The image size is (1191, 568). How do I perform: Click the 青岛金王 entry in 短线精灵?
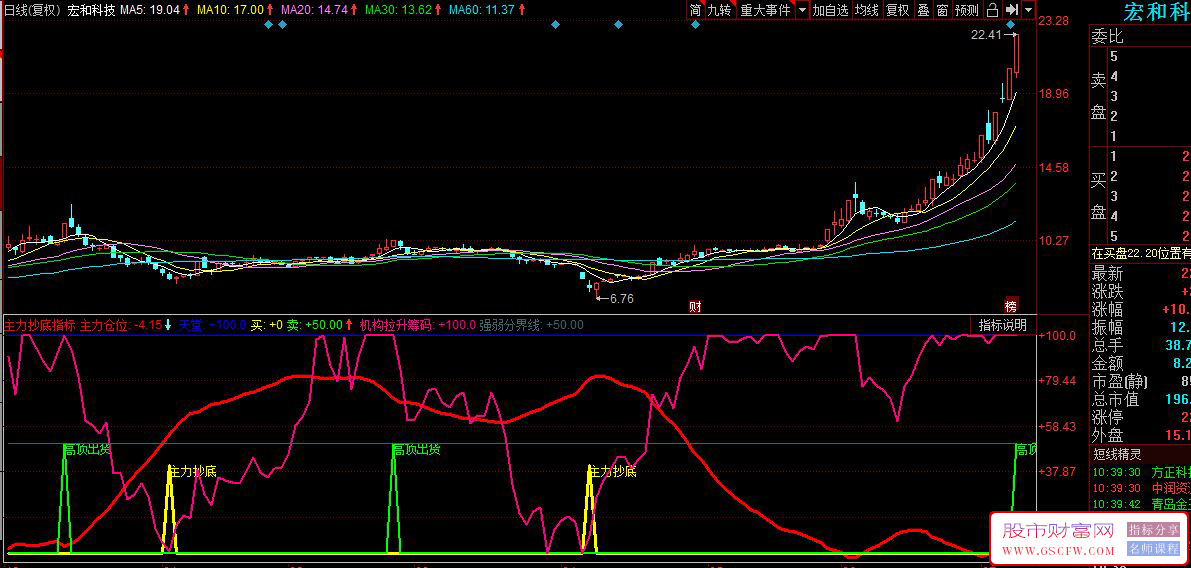(x=1140, y=503)
